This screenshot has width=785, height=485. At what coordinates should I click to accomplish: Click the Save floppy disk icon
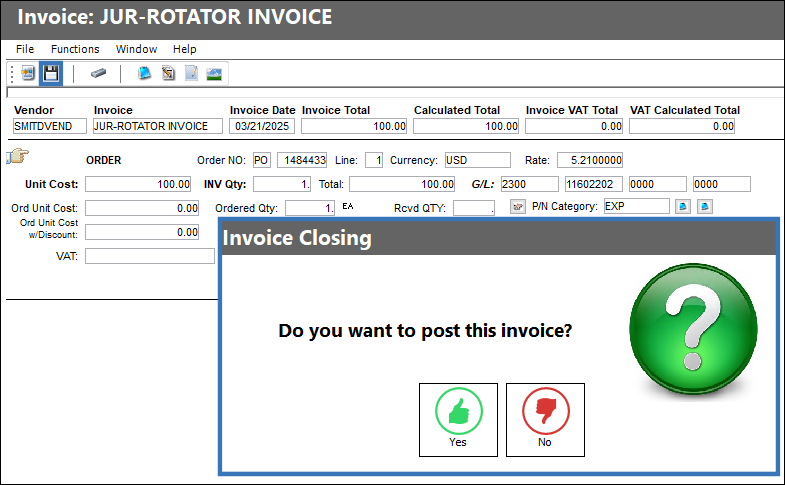tap(51, 74)
